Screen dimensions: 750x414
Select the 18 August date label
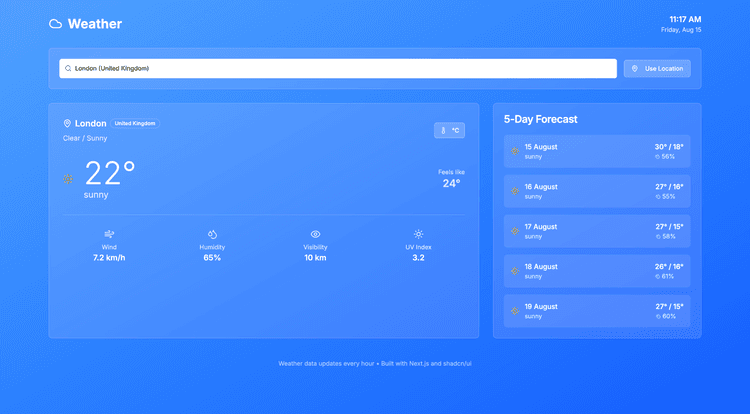[541, 267]
